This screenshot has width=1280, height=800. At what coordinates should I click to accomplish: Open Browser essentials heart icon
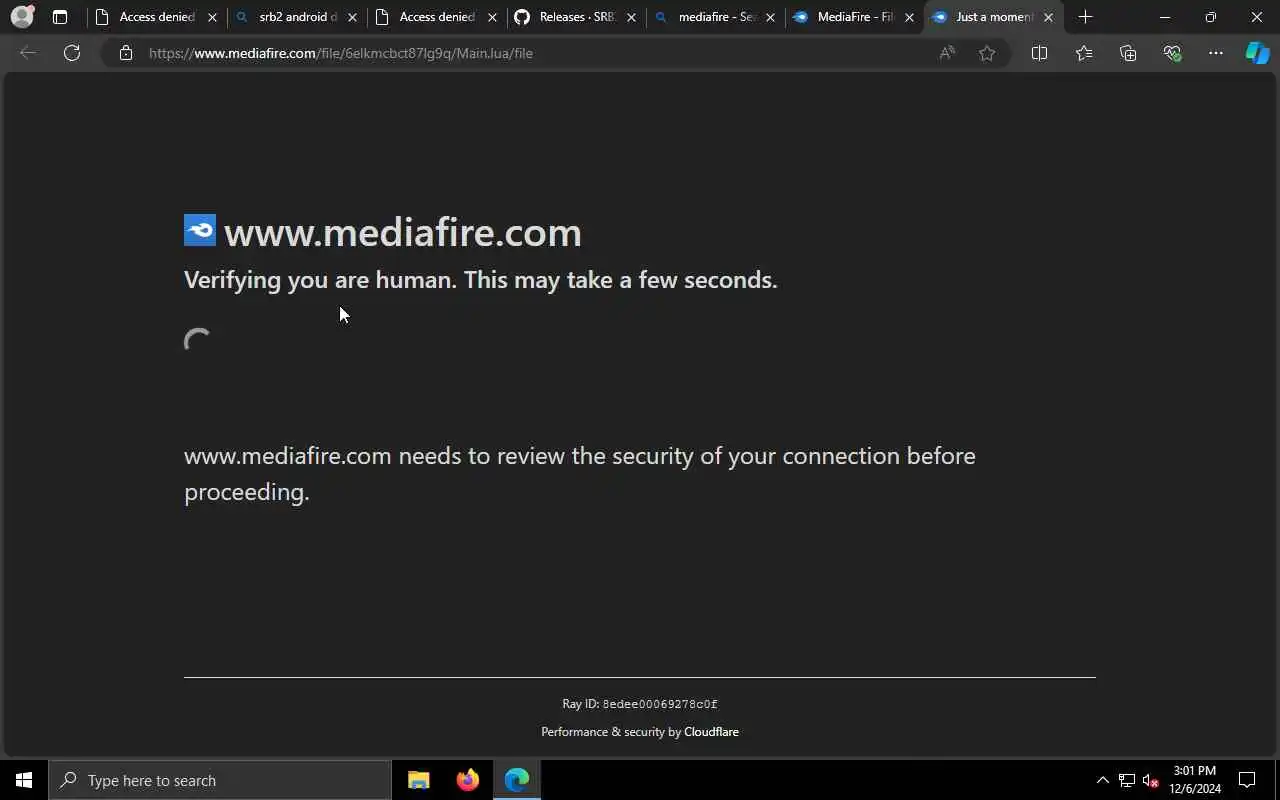click(x=1172, y=53)
